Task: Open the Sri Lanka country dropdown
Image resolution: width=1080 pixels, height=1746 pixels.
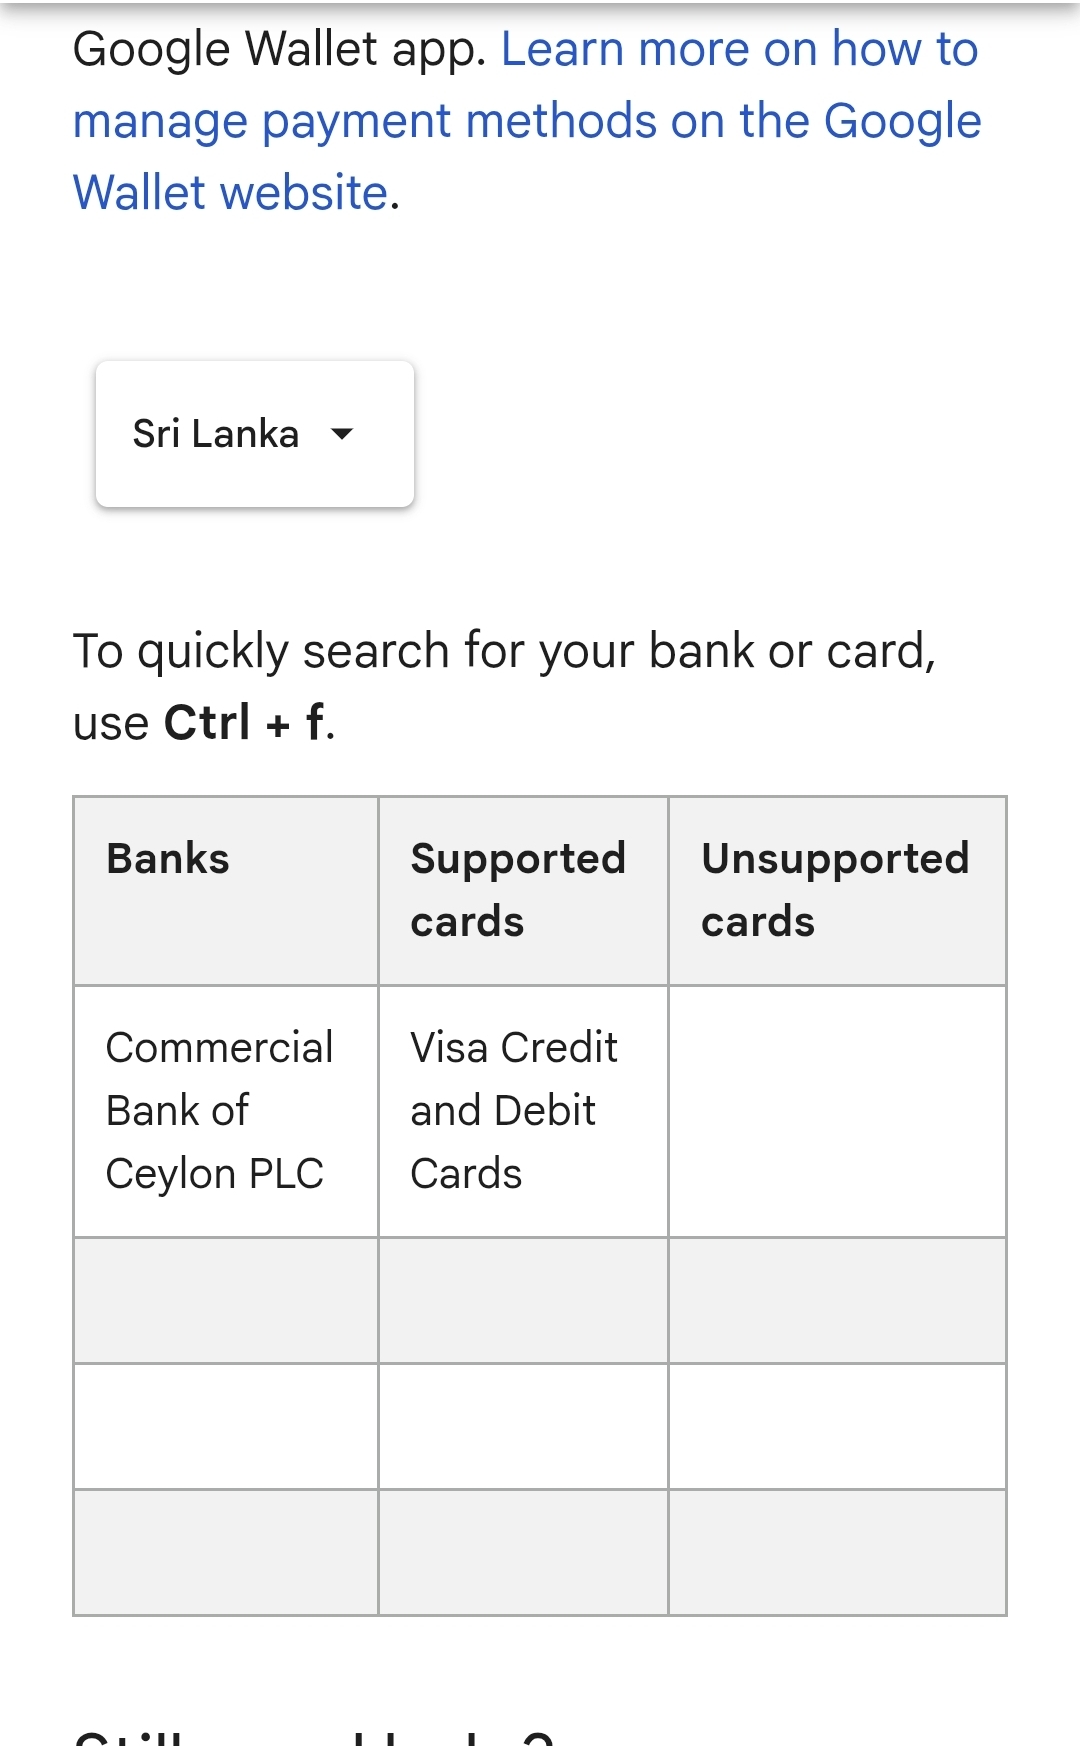Action: pyautogui.click(x=254, y=434)
